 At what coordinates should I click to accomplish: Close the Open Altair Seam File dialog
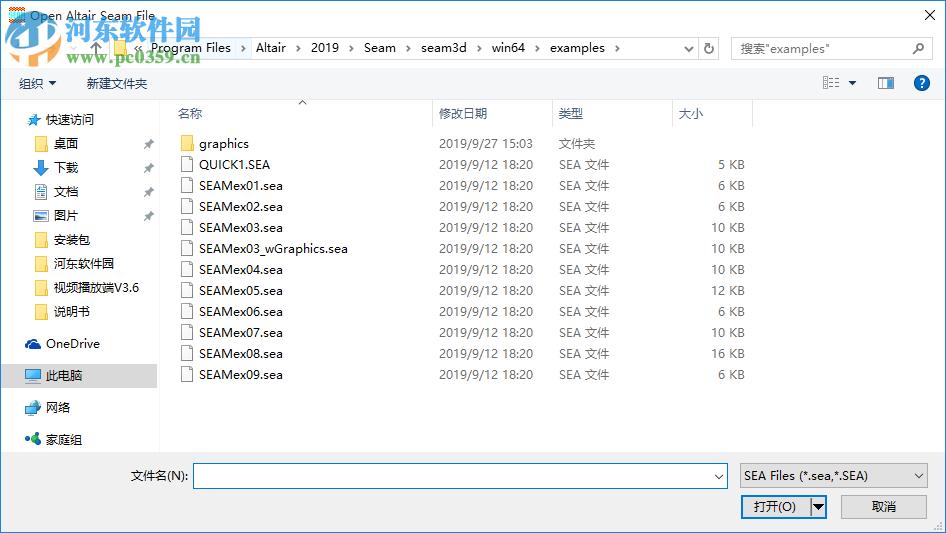coord(930,15)
